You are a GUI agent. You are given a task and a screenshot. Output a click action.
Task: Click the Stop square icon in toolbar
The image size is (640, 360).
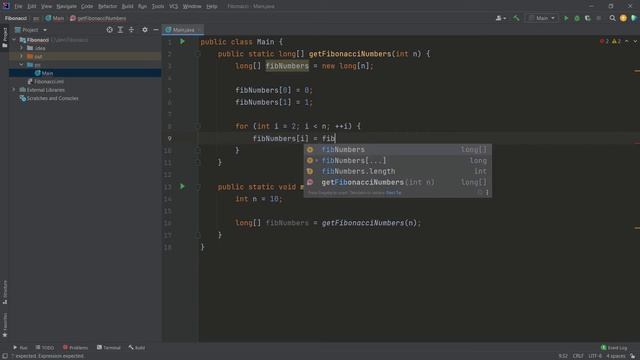[x=599, y=18]
